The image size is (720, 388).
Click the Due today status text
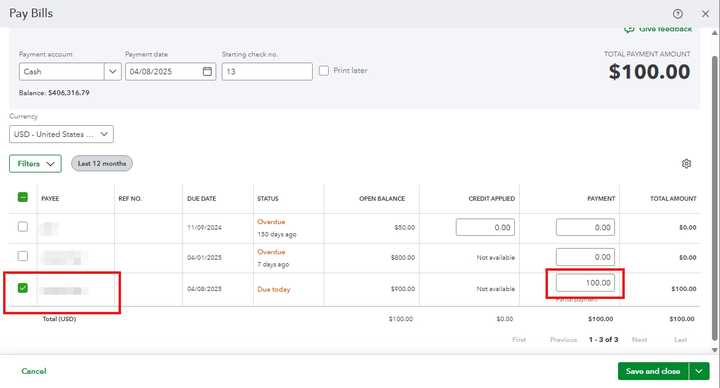(x=274, y=289)
